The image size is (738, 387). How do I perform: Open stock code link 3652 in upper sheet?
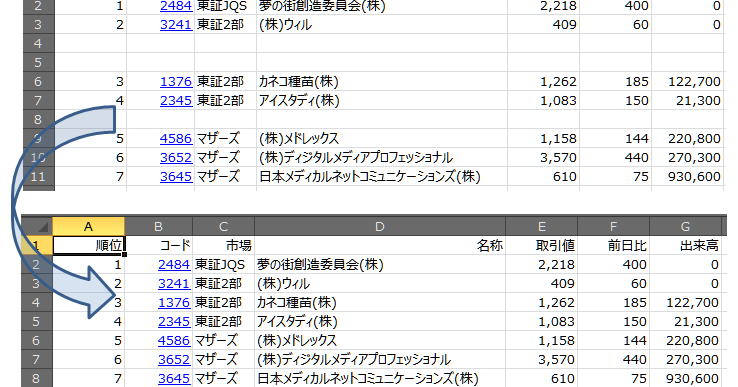tap(176, 157)
